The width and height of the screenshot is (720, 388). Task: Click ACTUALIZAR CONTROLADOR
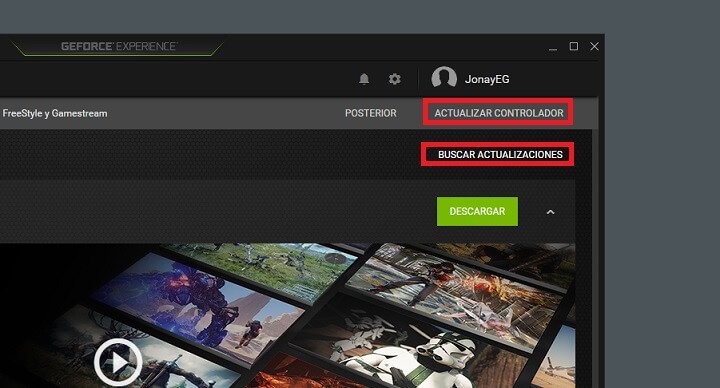(499, 113)
